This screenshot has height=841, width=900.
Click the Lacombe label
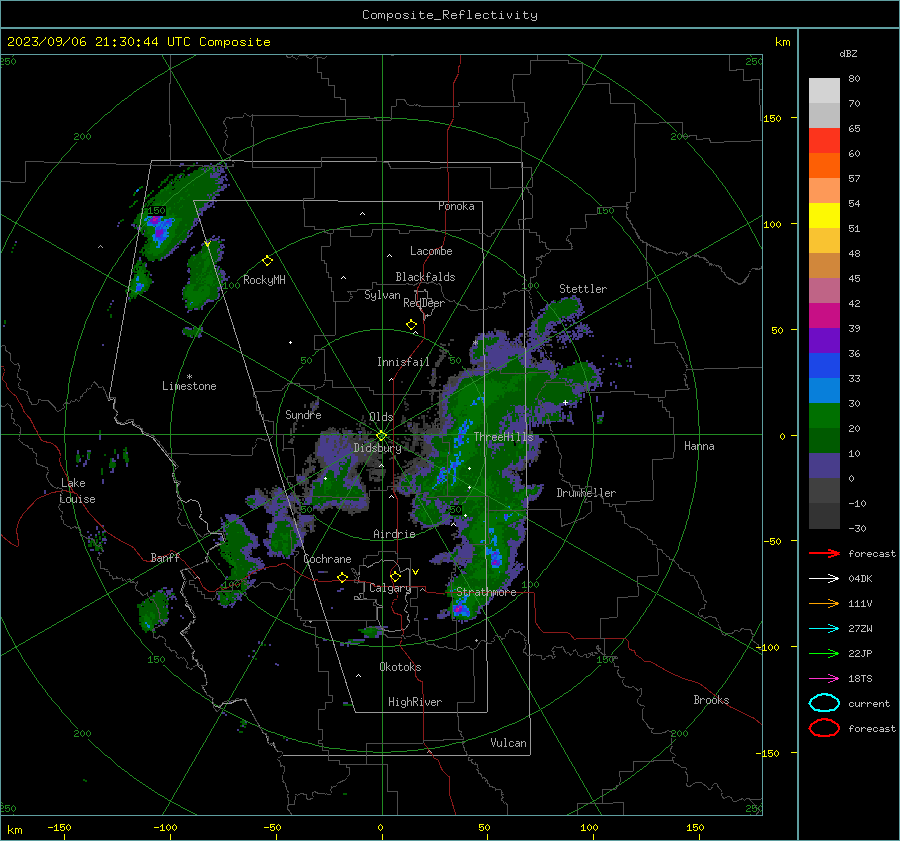pos(431,251)
